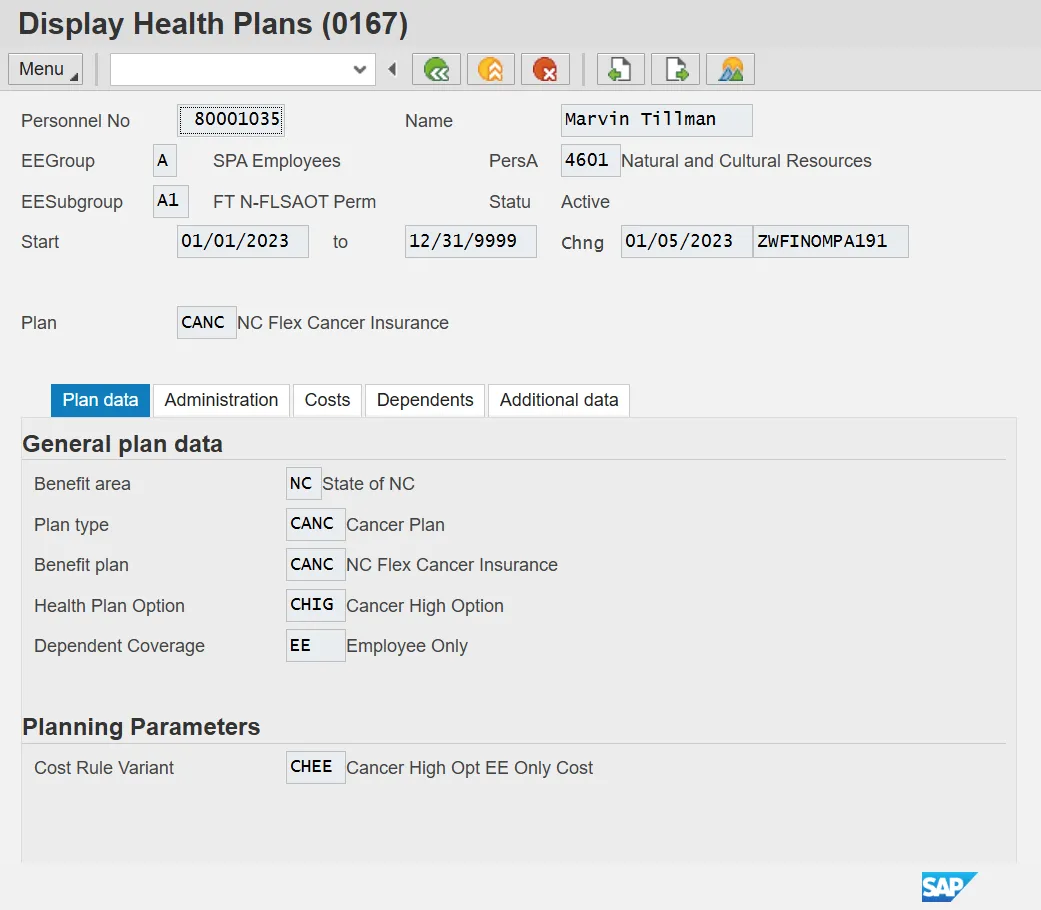Screen dimensions: 1041x910
Task: Click the Personnel No label
Action: [x=76, y=121]
